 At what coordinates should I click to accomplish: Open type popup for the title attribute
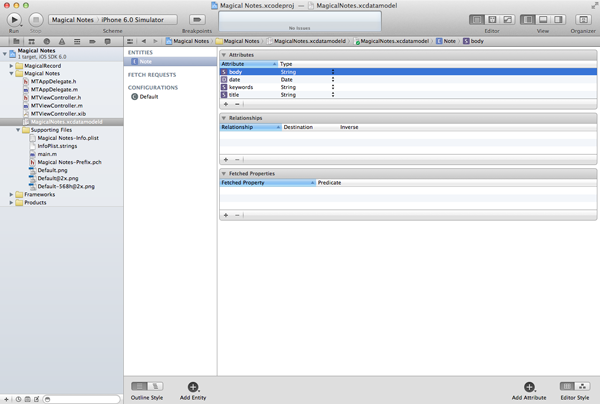pyautogui.click(x=333, y=95)
